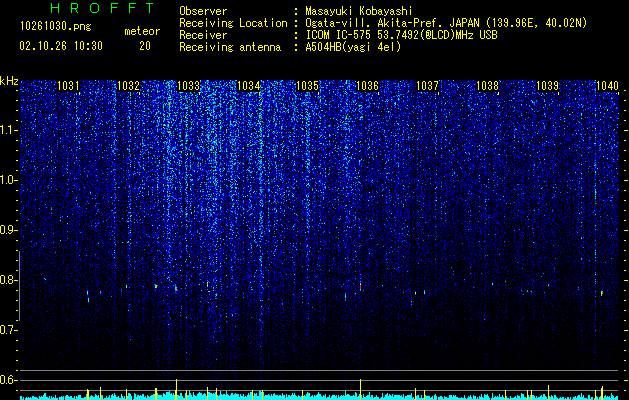The width and height of the screenshot is (629, 400).
Task: Click the meteor label
Action: click(142, 31)
